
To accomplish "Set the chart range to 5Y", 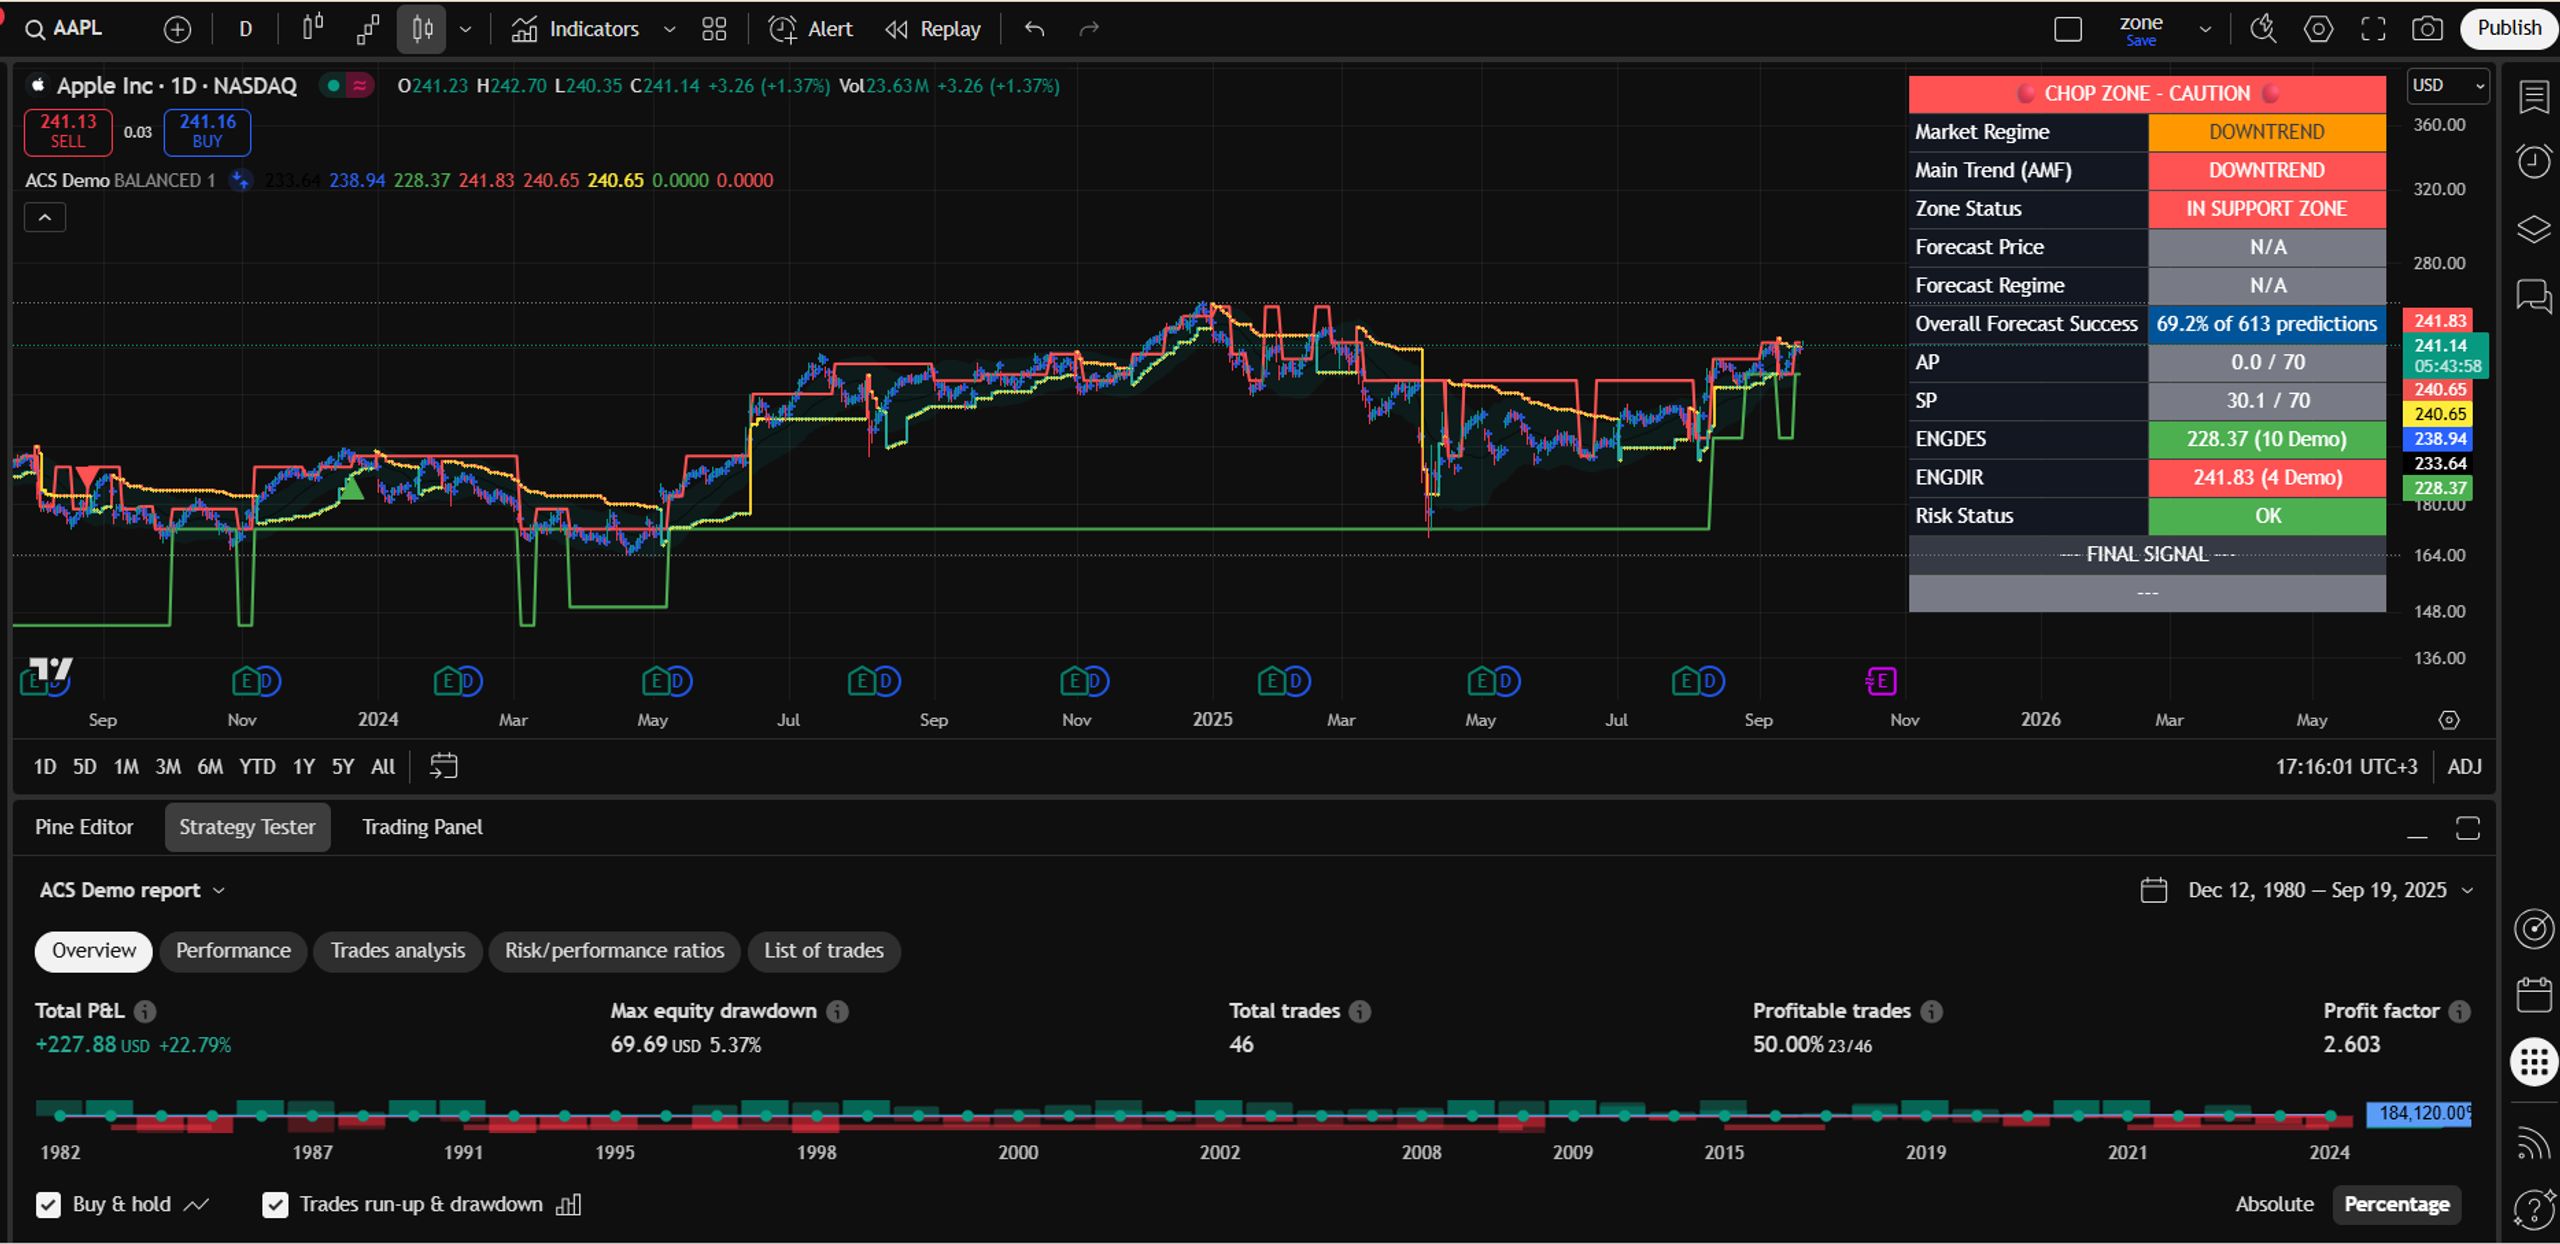I will pos(343,767).
